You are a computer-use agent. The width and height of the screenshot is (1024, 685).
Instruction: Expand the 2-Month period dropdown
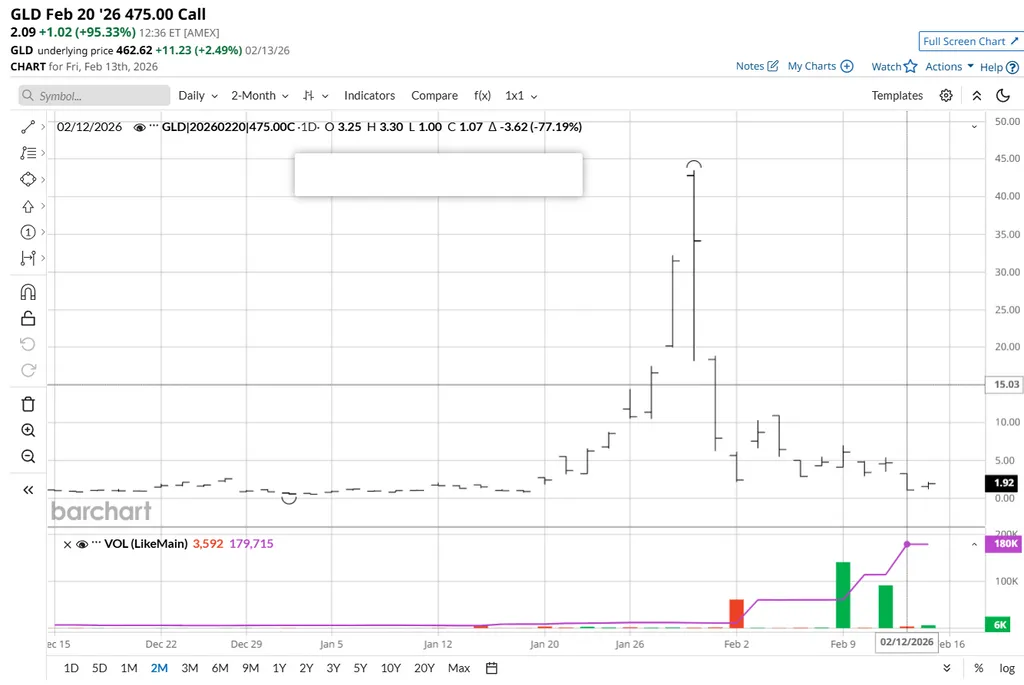[x=260, y=96]
